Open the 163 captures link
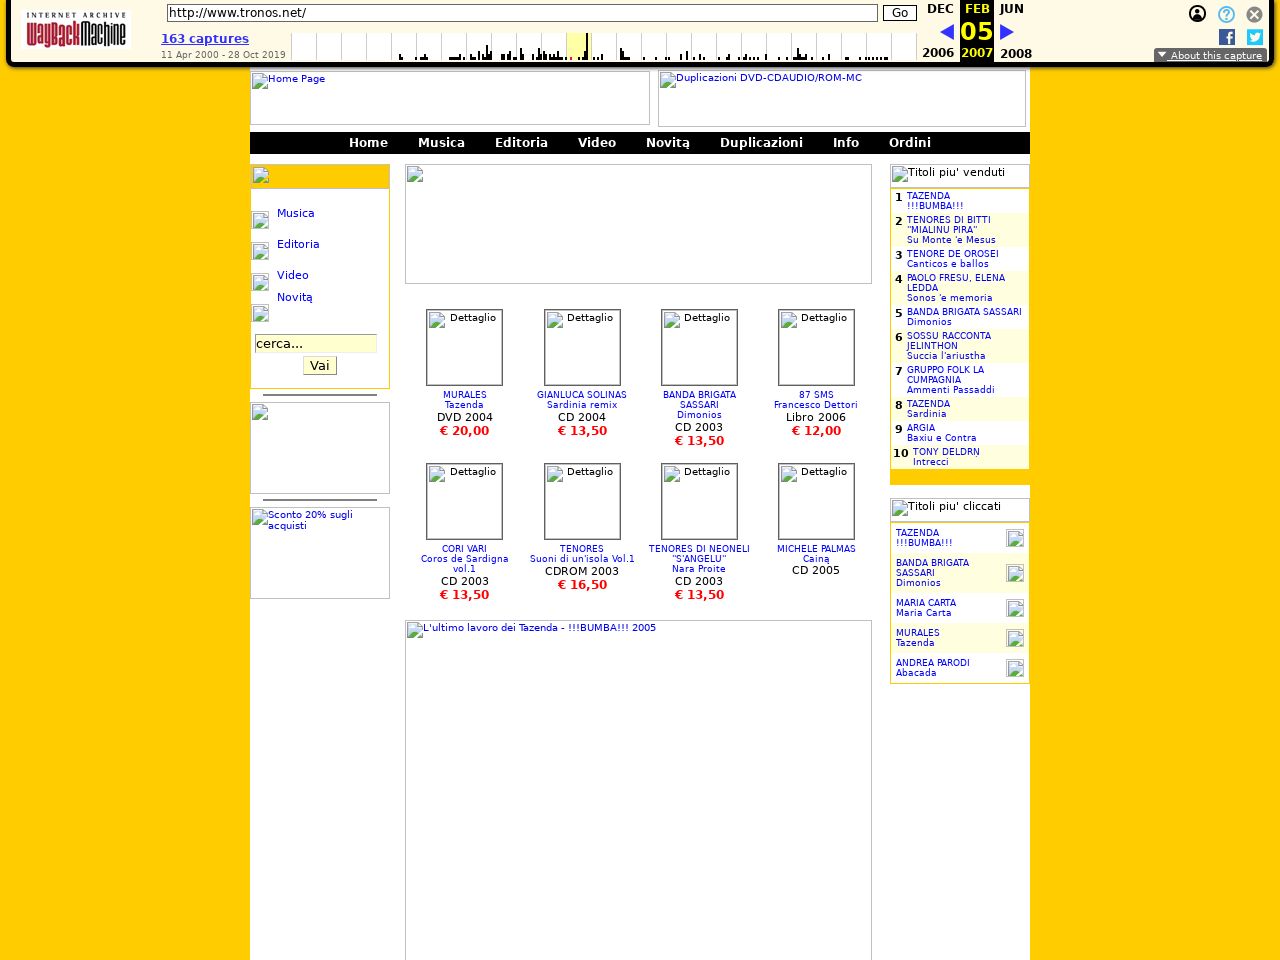1280x960 pixels. [x=205, y=39]
